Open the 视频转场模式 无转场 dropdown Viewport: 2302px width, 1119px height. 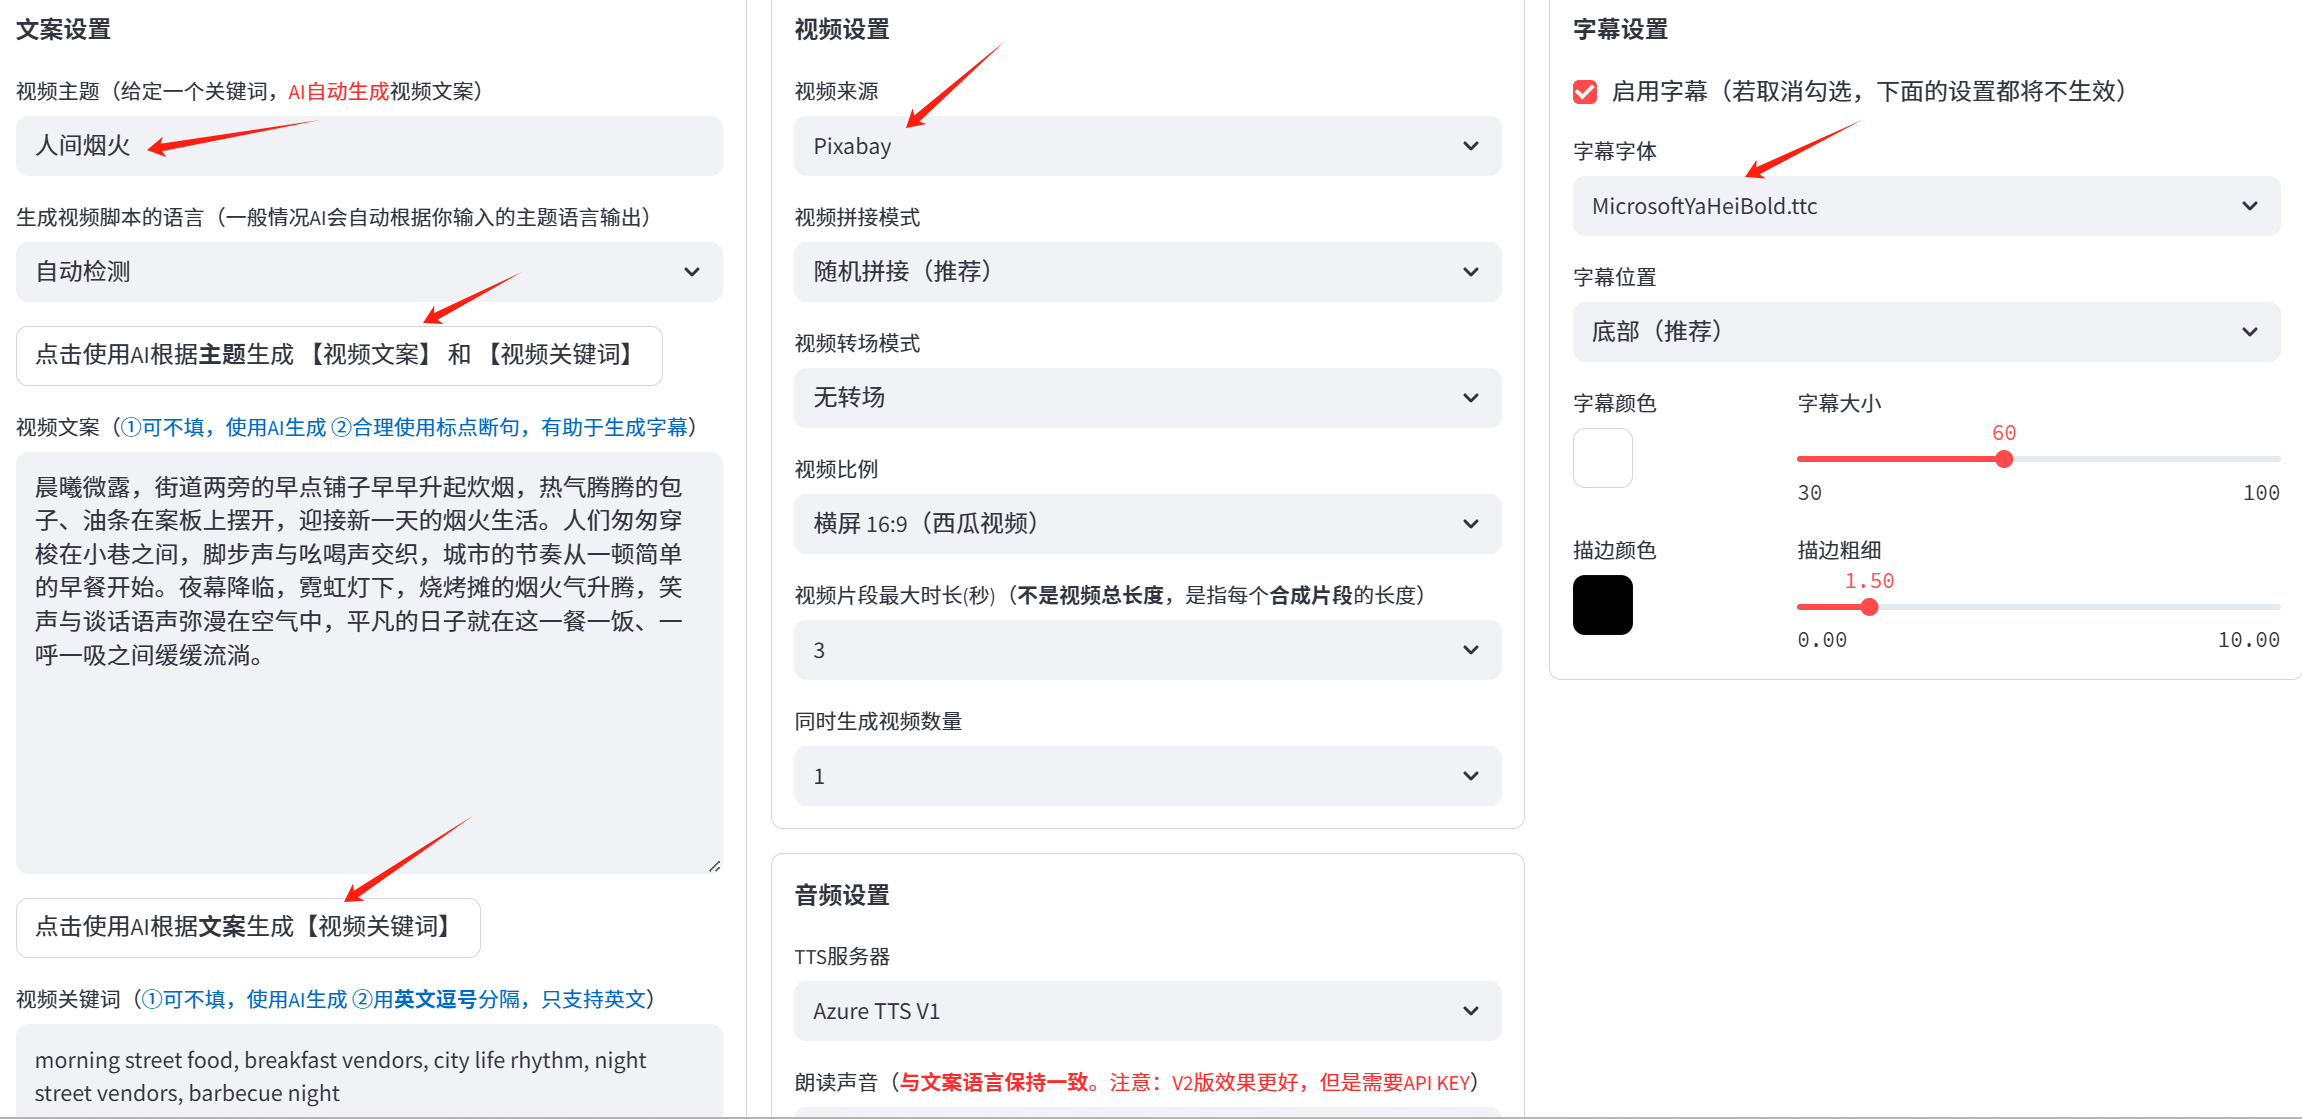click(1146, 398)
